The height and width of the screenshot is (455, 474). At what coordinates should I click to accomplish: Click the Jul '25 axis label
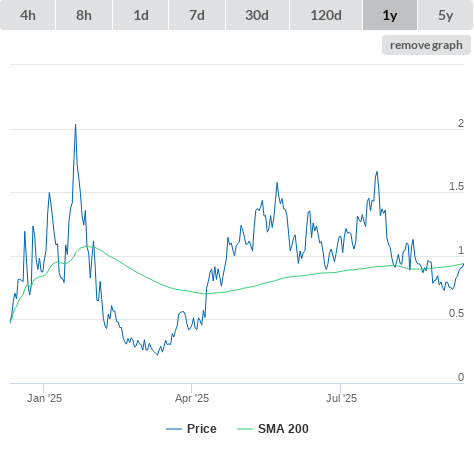coord(341,398)
